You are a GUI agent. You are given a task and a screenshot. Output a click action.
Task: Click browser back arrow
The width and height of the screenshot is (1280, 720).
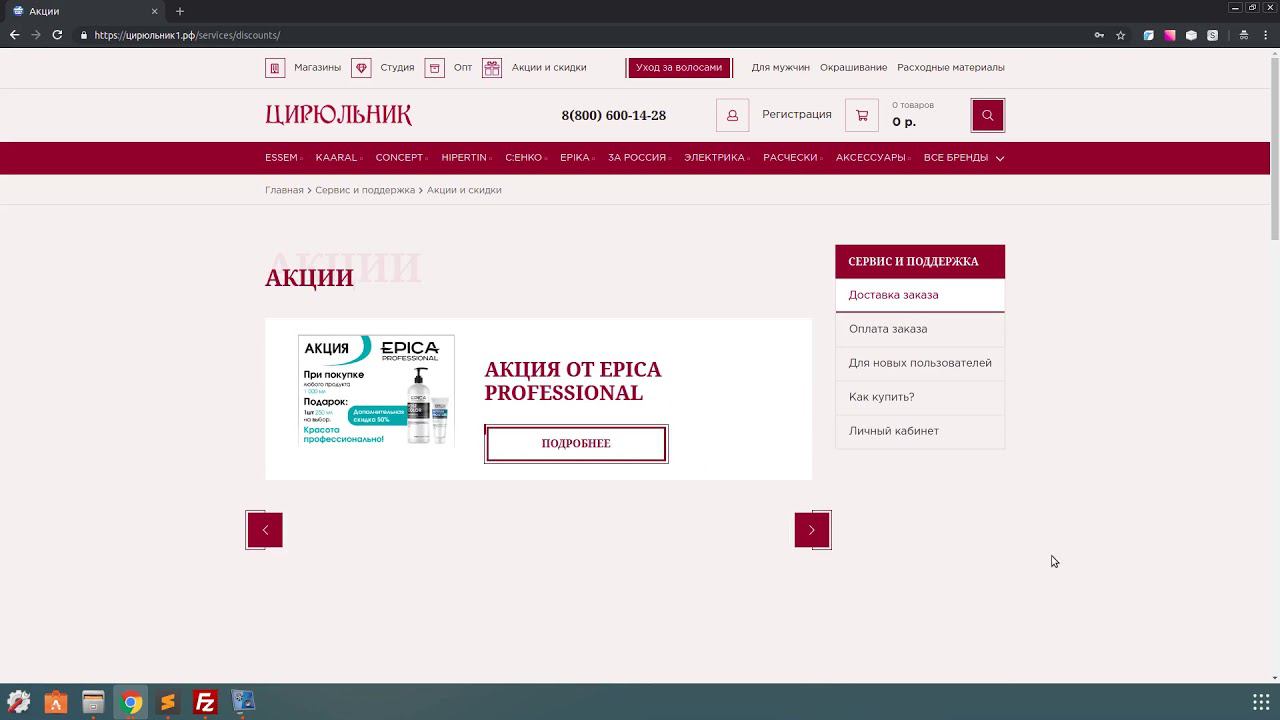pyautogui.click(x=14, y=35)
